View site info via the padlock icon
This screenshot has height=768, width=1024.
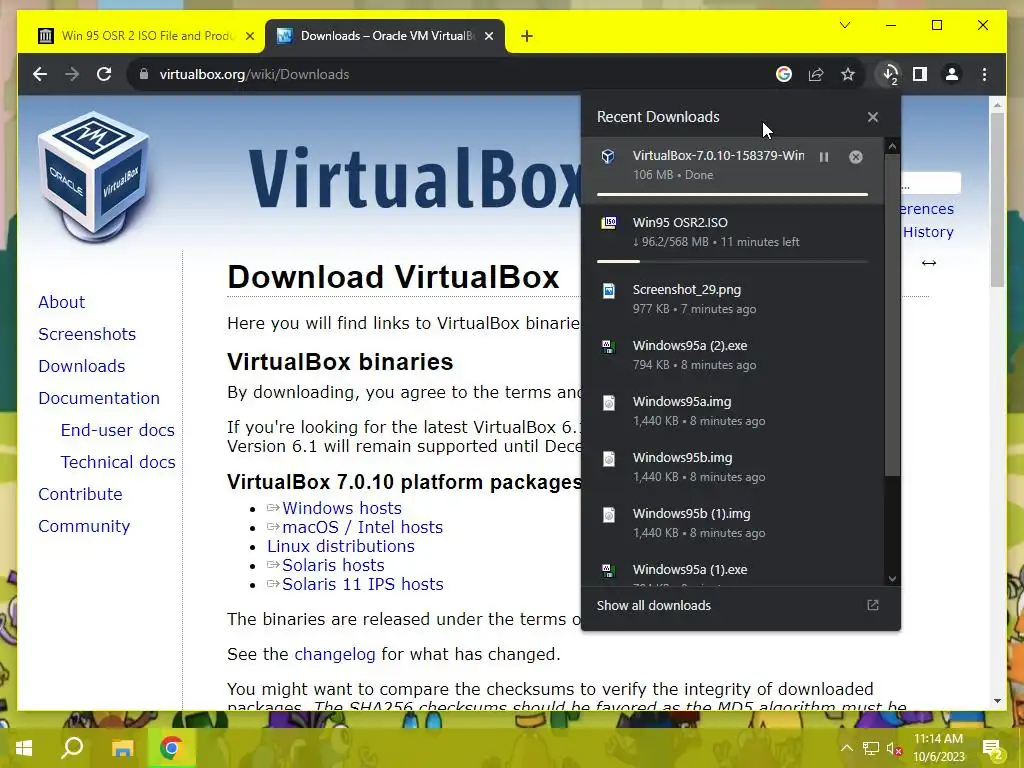[144, 74]
